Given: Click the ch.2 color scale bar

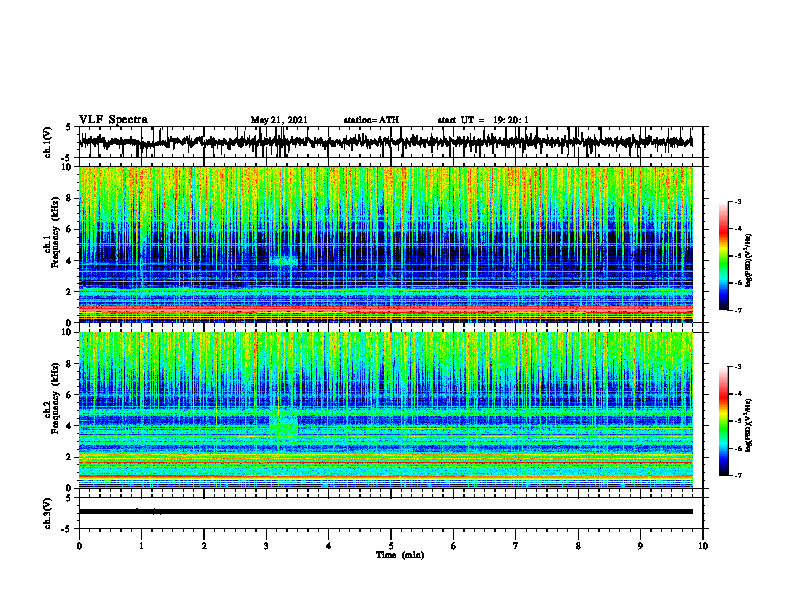Looking at the screenshot, I should (x=724, y=421).
